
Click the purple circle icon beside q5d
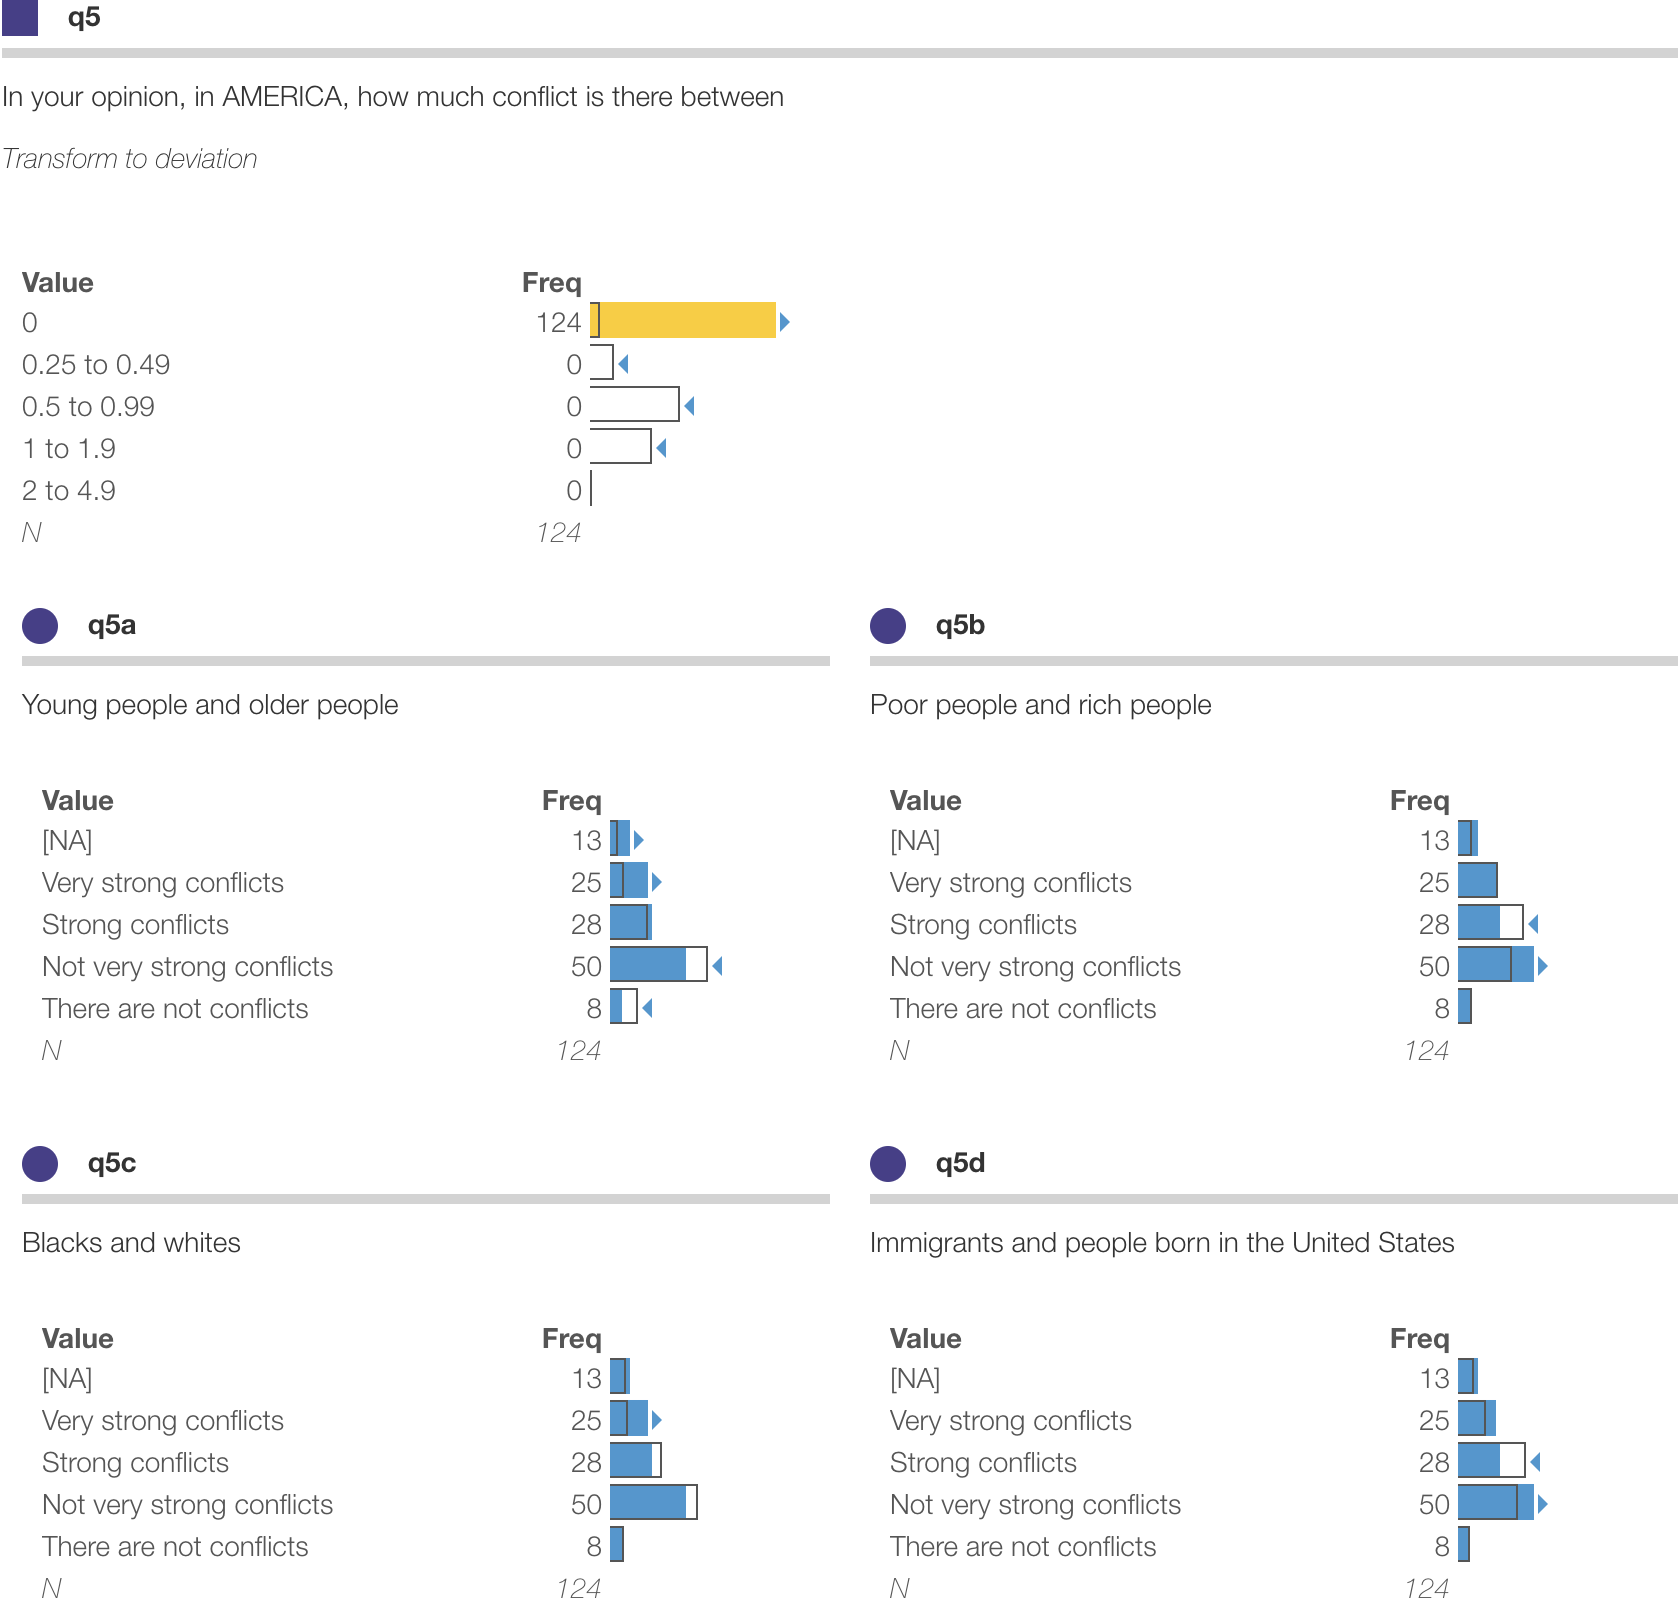click(888, 1164)
